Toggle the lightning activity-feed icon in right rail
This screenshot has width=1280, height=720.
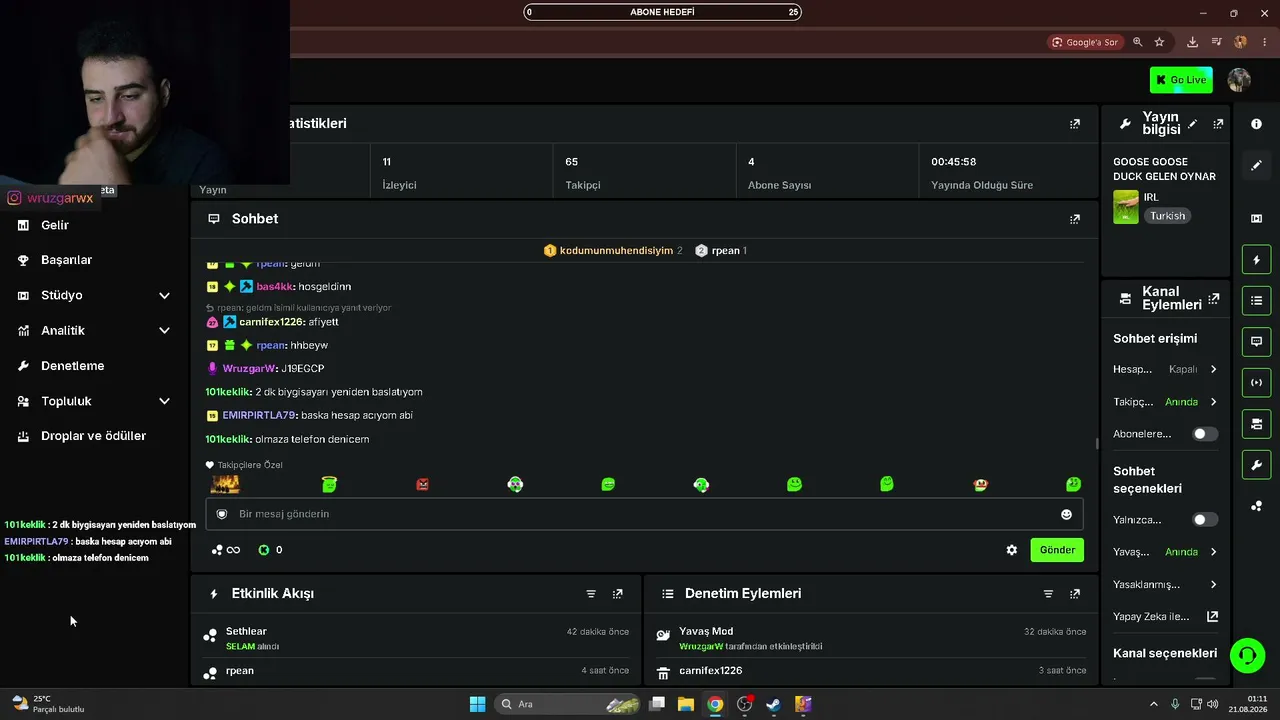point(1257,260)
